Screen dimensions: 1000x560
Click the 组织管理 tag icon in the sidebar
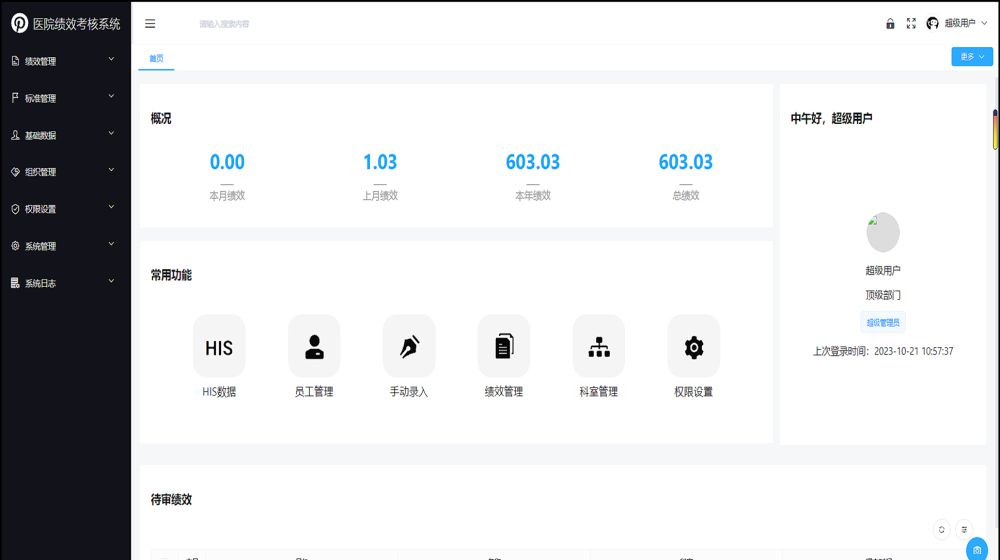pyautogui.click(x=15, y=172)
